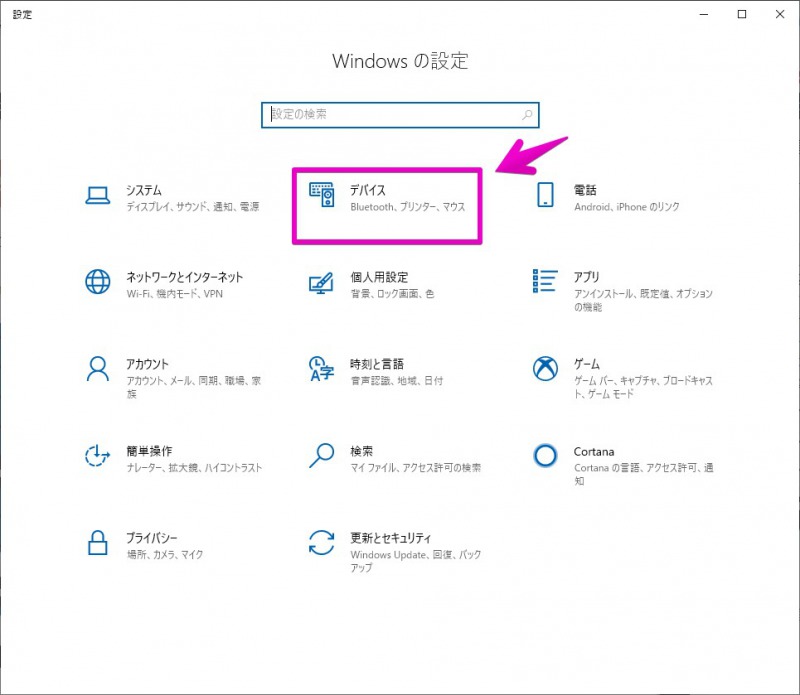Image resolution: width=800 pixels, height=695 pixels.
Task: Click 'ディスプレイ、サウンド、通知、電源' description
Action: click(193, 207)
